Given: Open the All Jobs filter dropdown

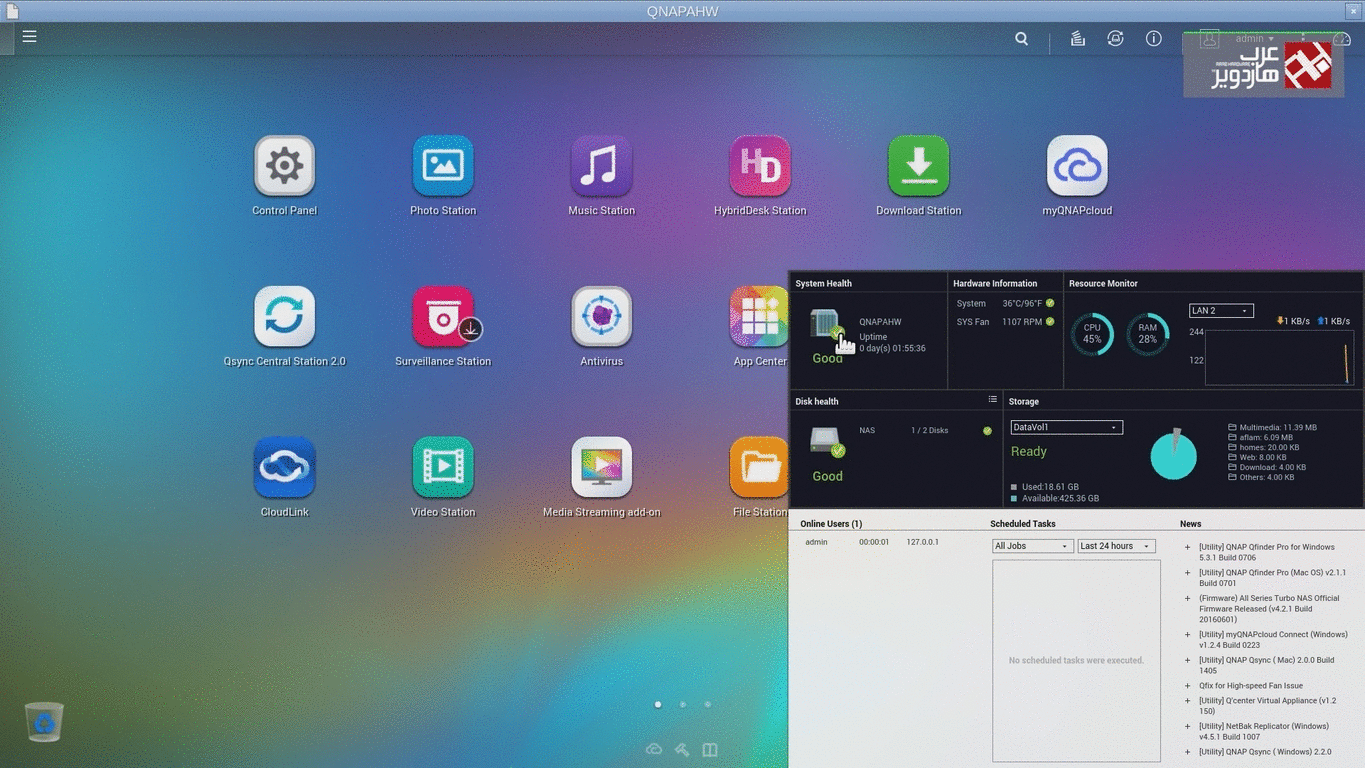Looking at the screenshot, I should click(1032, 546).
